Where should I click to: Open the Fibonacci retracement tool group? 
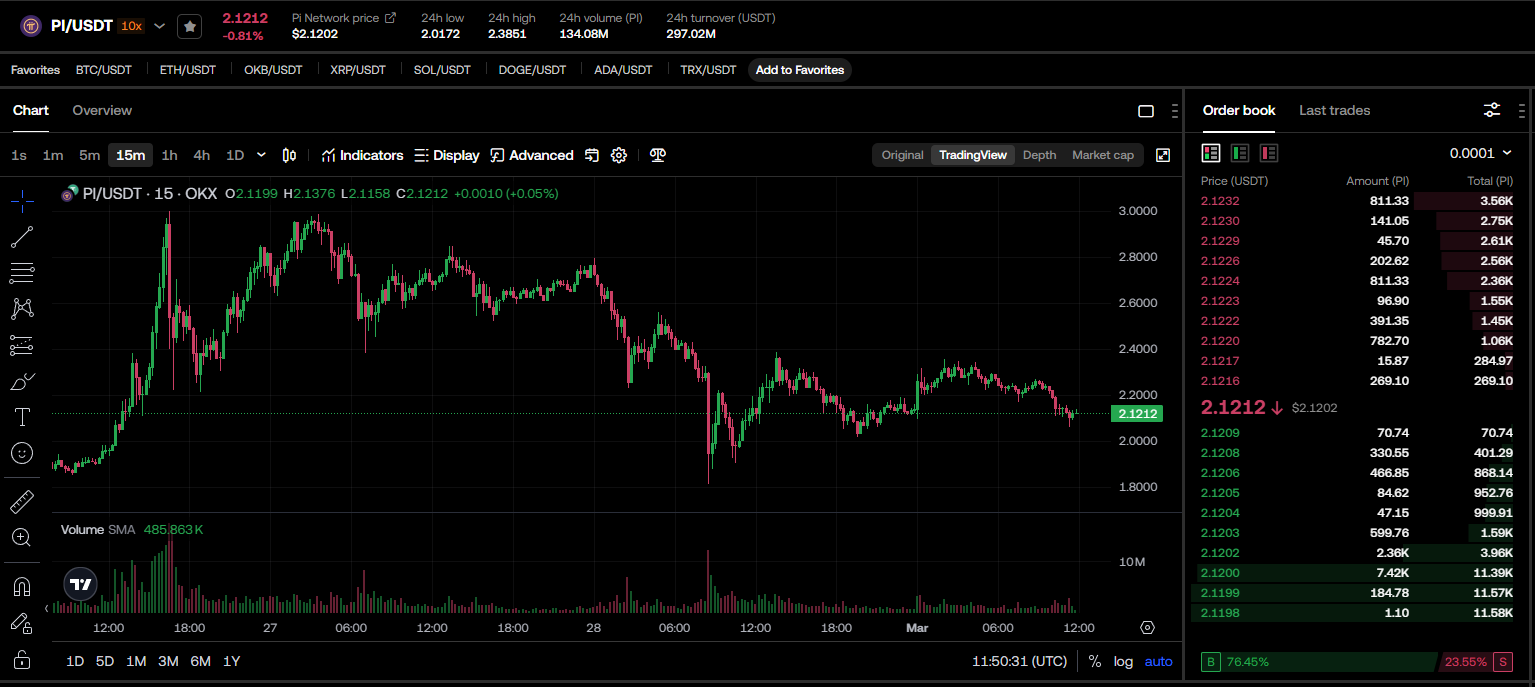[22, 272]
